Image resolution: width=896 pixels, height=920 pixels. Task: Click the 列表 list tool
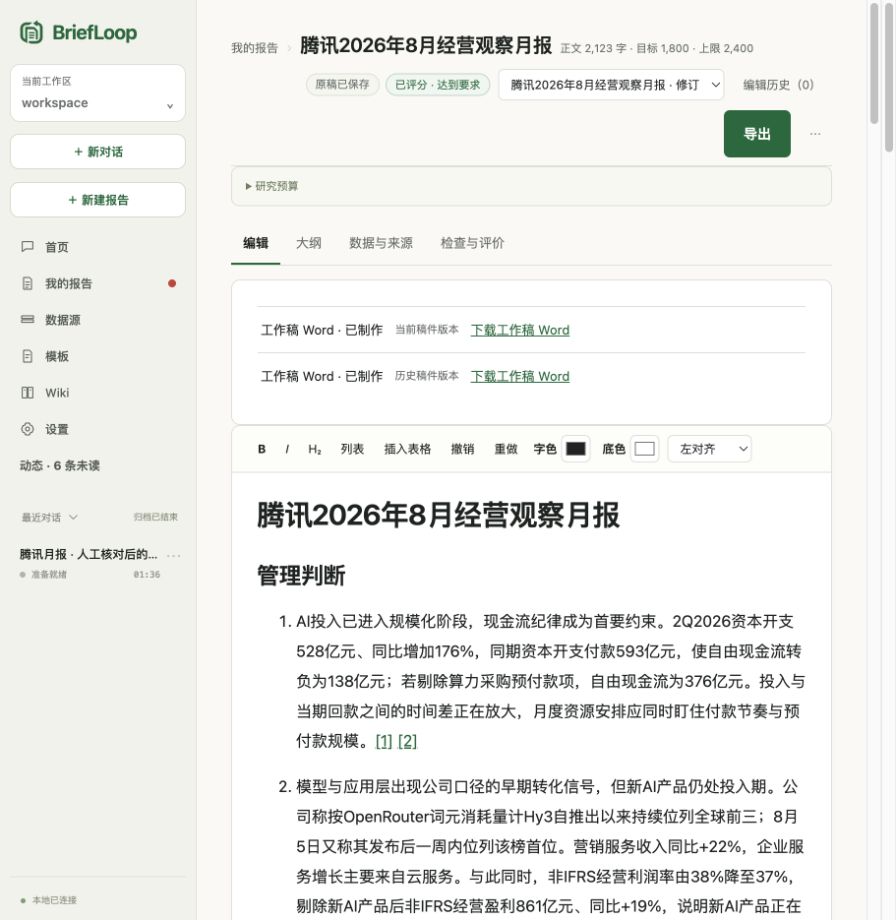[x=352, y=449]
